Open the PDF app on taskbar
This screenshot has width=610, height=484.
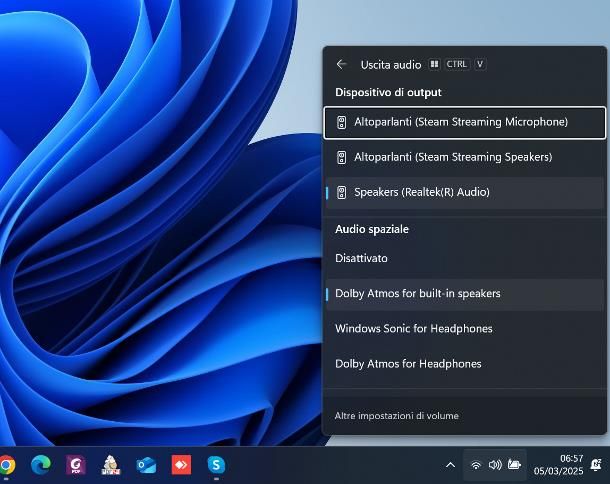coord(76,465)
